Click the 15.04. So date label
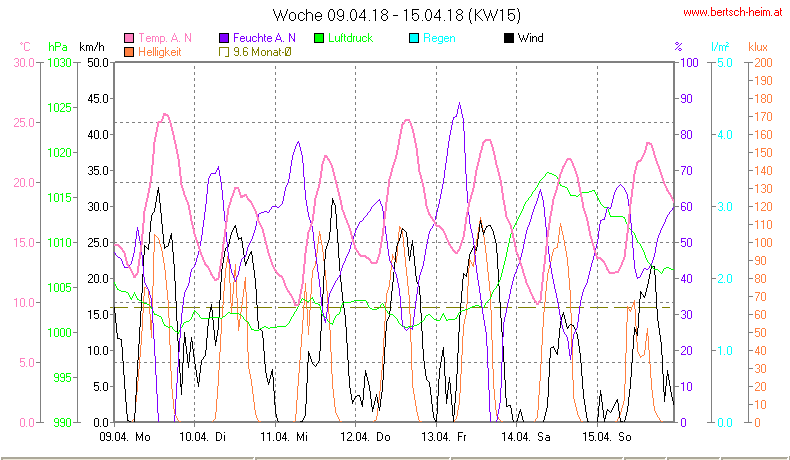Screen dimensions: 790x460 click(607, 437)
